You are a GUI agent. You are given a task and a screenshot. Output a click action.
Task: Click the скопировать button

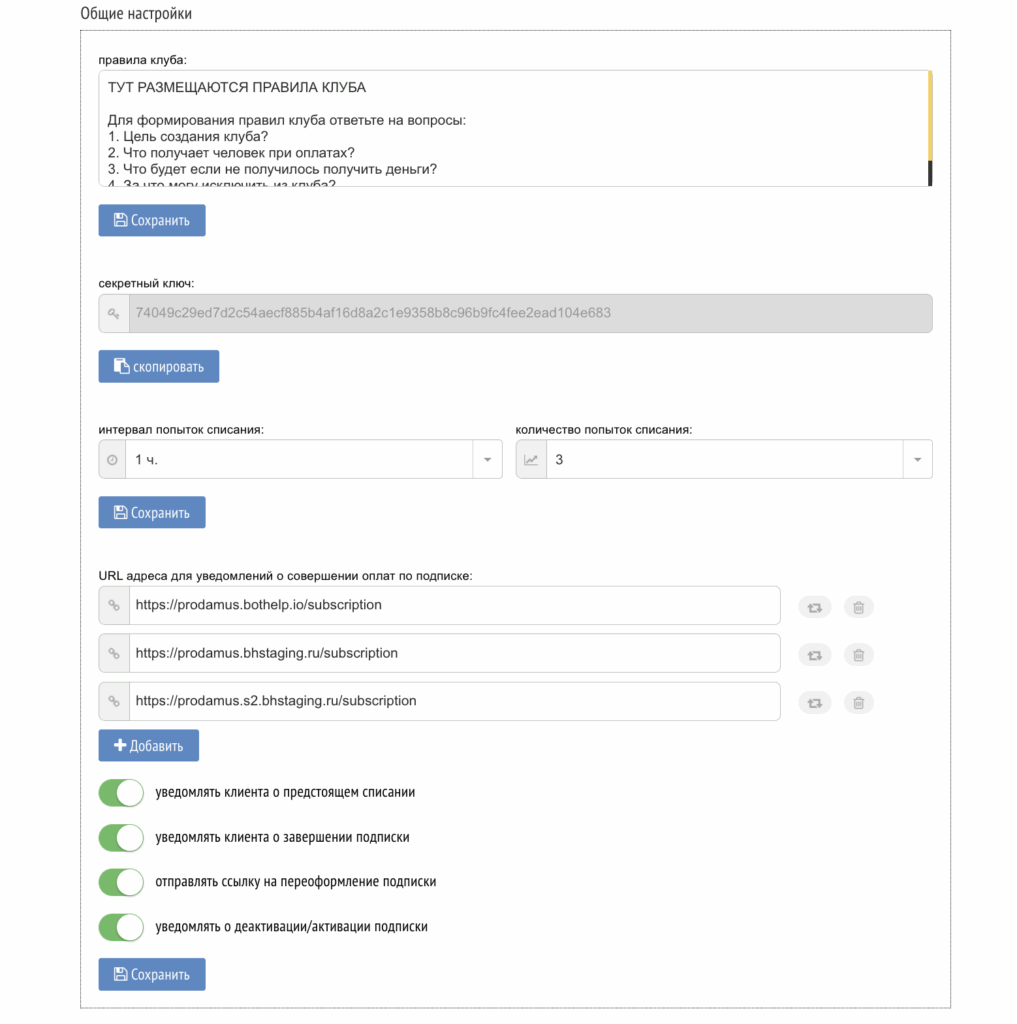[x=158, y=367]
